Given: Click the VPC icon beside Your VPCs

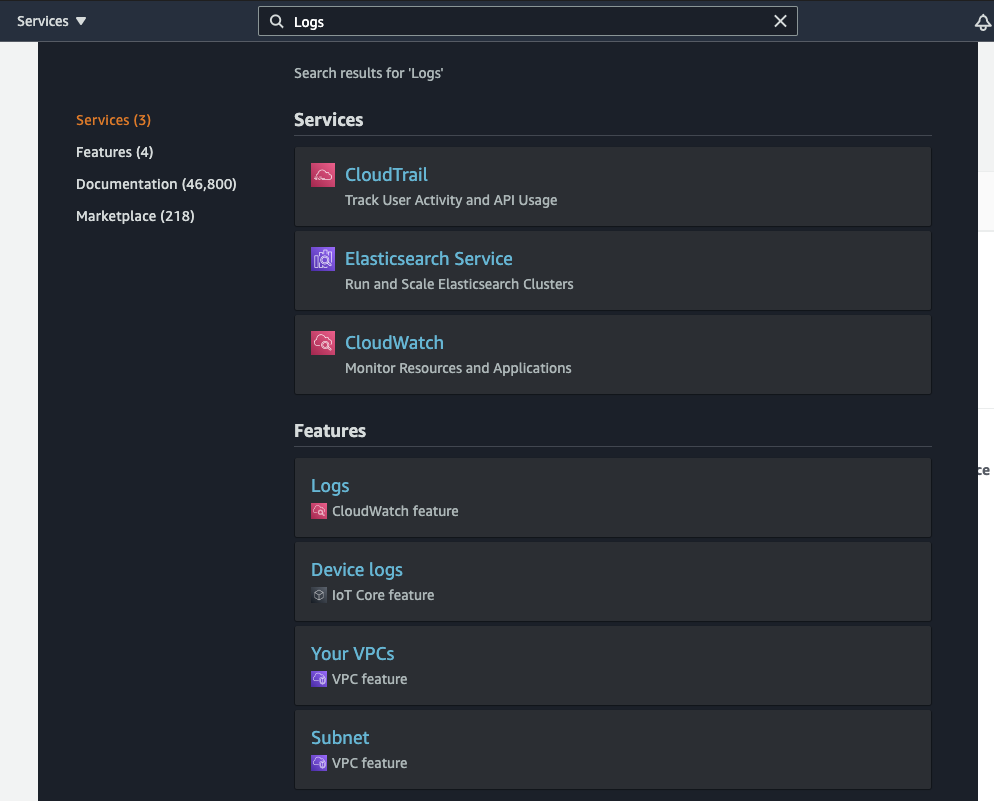Looking at the screenshot, I should (x=318, y=678).
